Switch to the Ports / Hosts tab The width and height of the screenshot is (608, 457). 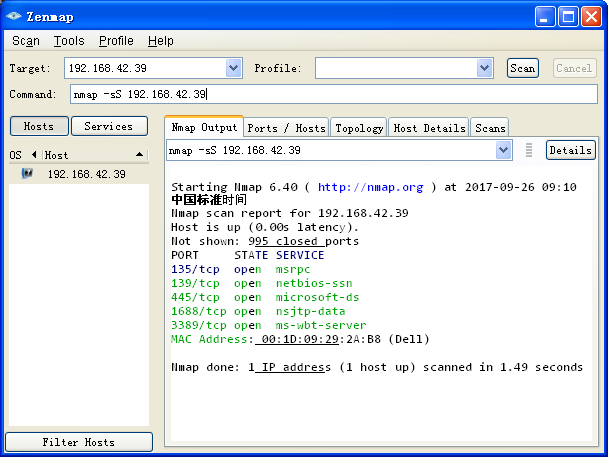[287, 128]
